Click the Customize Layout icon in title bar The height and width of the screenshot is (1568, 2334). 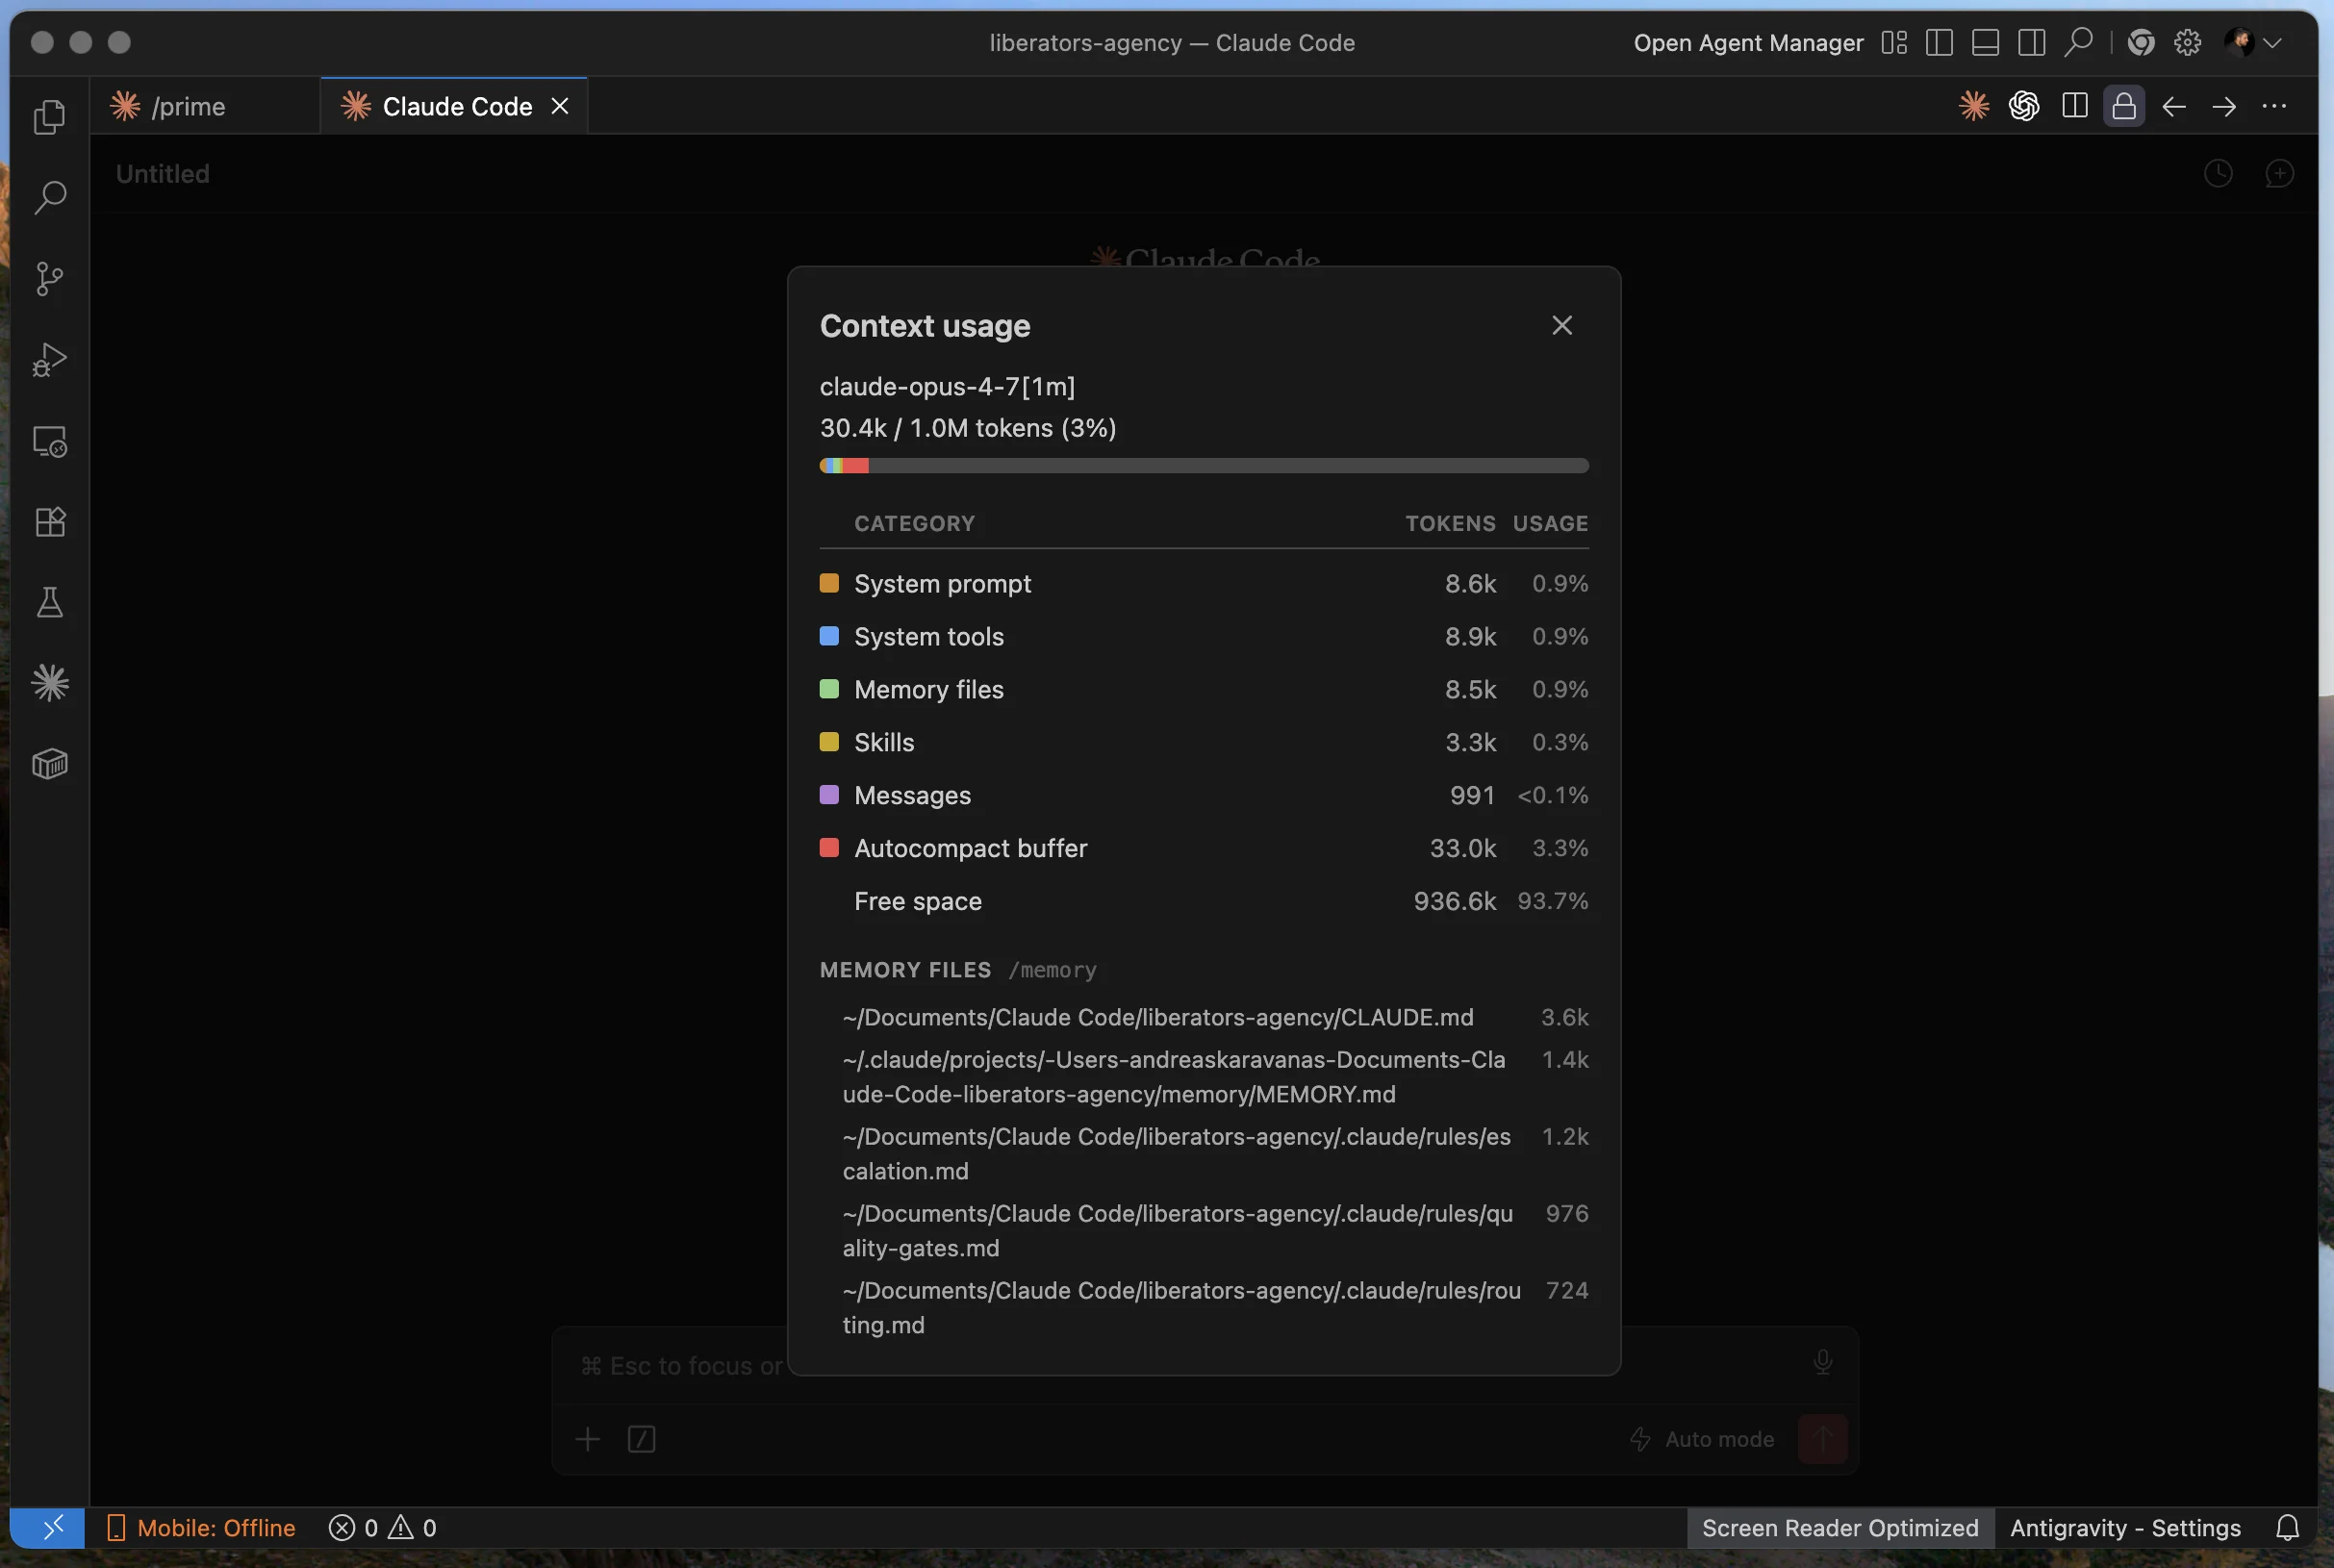pyautogui.click(x=1894, y=43)
